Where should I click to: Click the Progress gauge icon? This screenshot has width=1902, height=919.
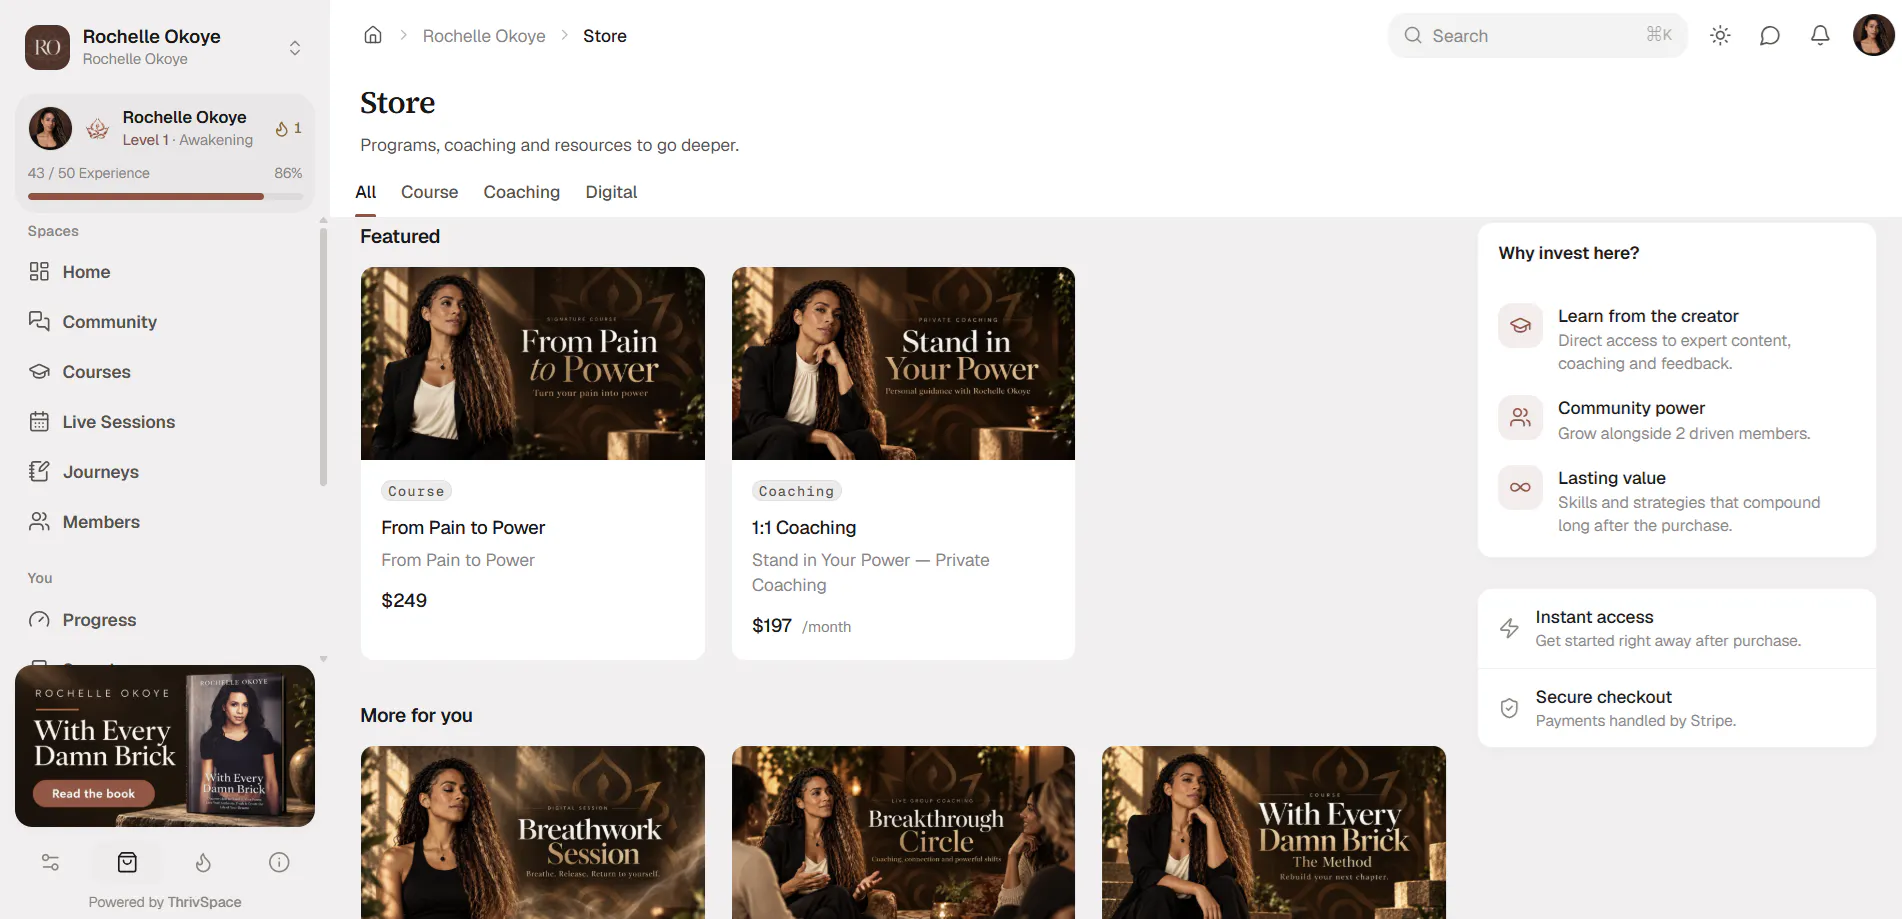(x=39, y=620)
